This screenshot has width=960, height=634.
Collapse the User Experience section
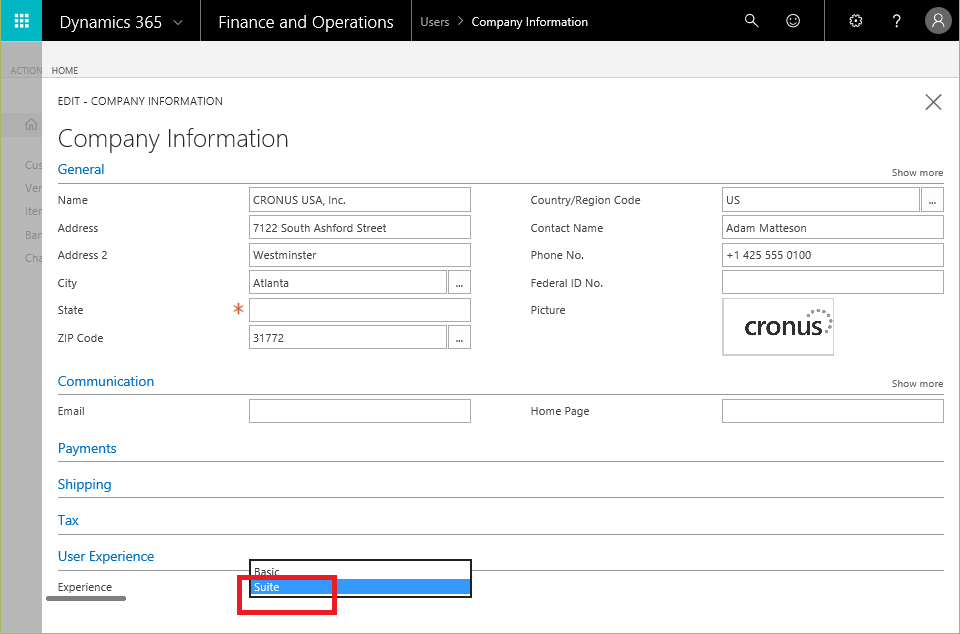(x=106, y=556)
